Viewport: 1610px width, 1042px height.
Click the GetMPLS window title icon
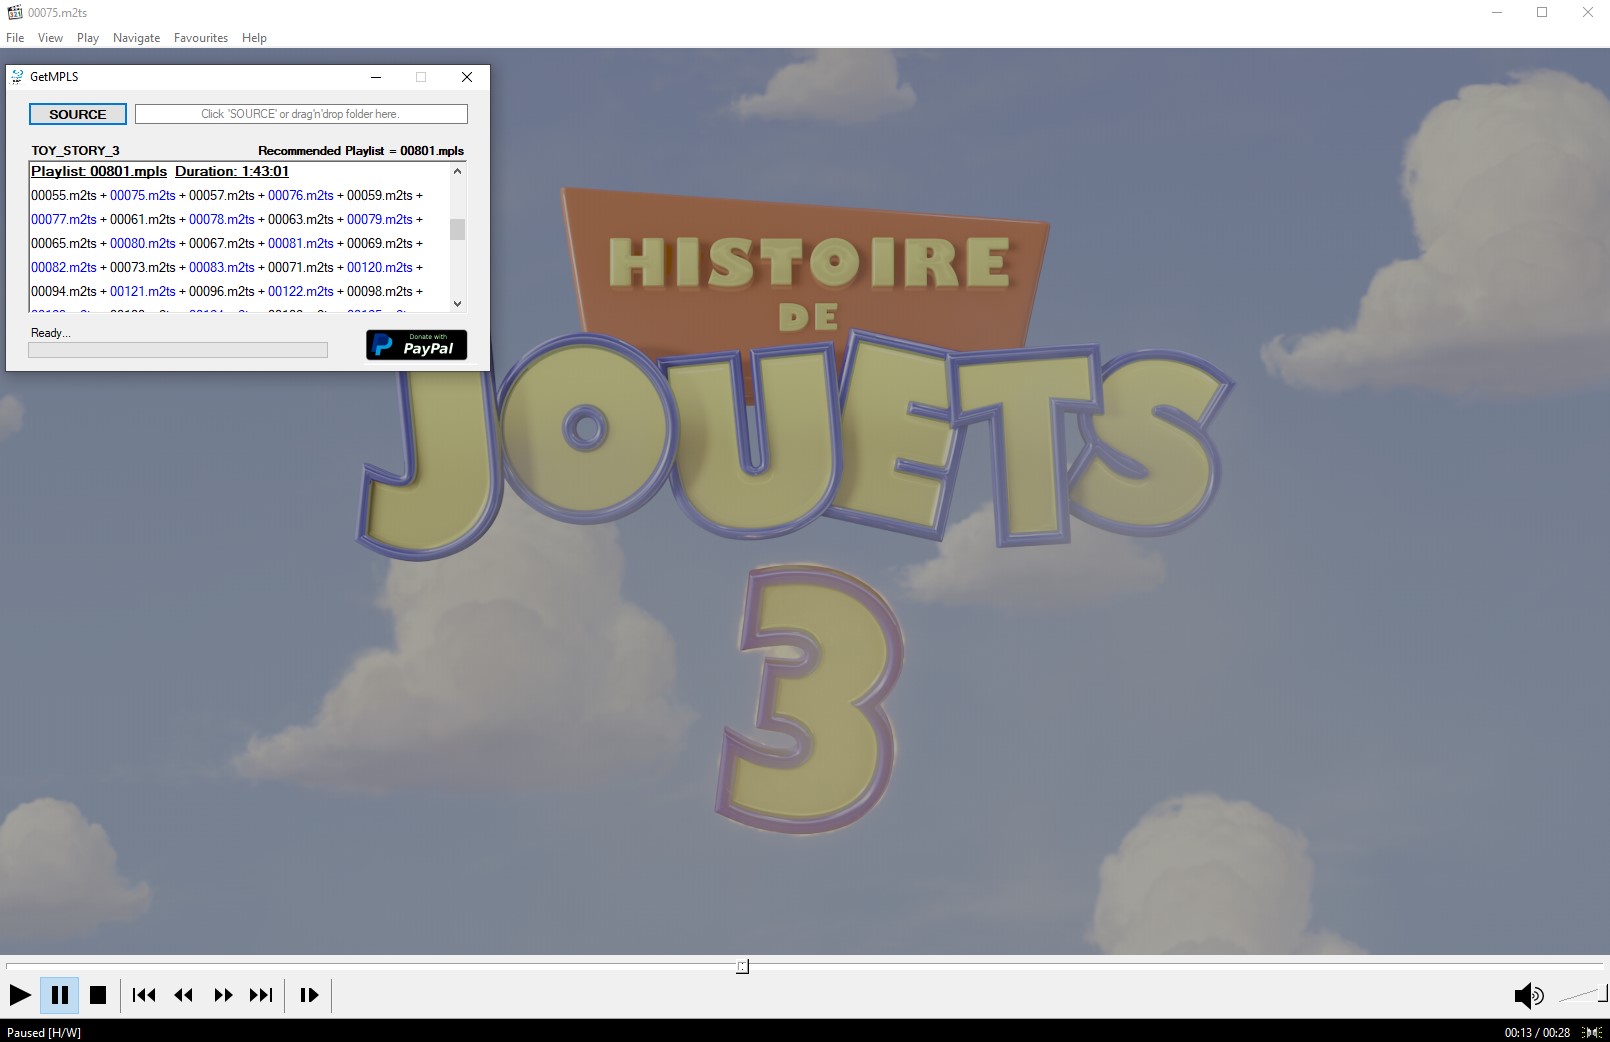(x=17, y=77)
